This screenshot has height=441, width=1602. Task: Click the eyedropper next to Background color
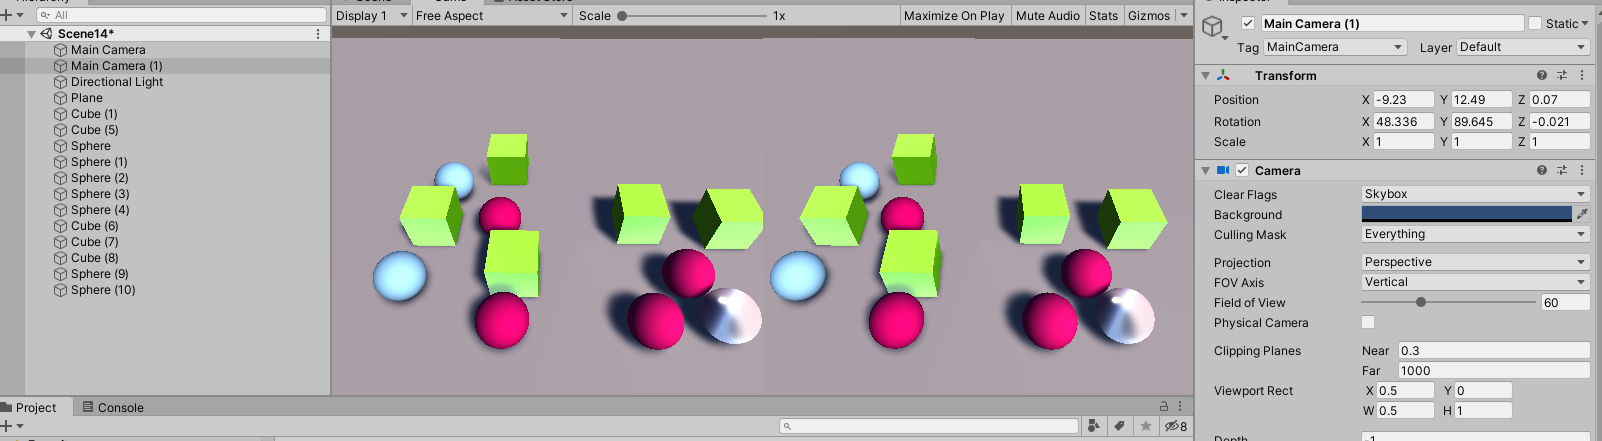tap(1582, 214)
